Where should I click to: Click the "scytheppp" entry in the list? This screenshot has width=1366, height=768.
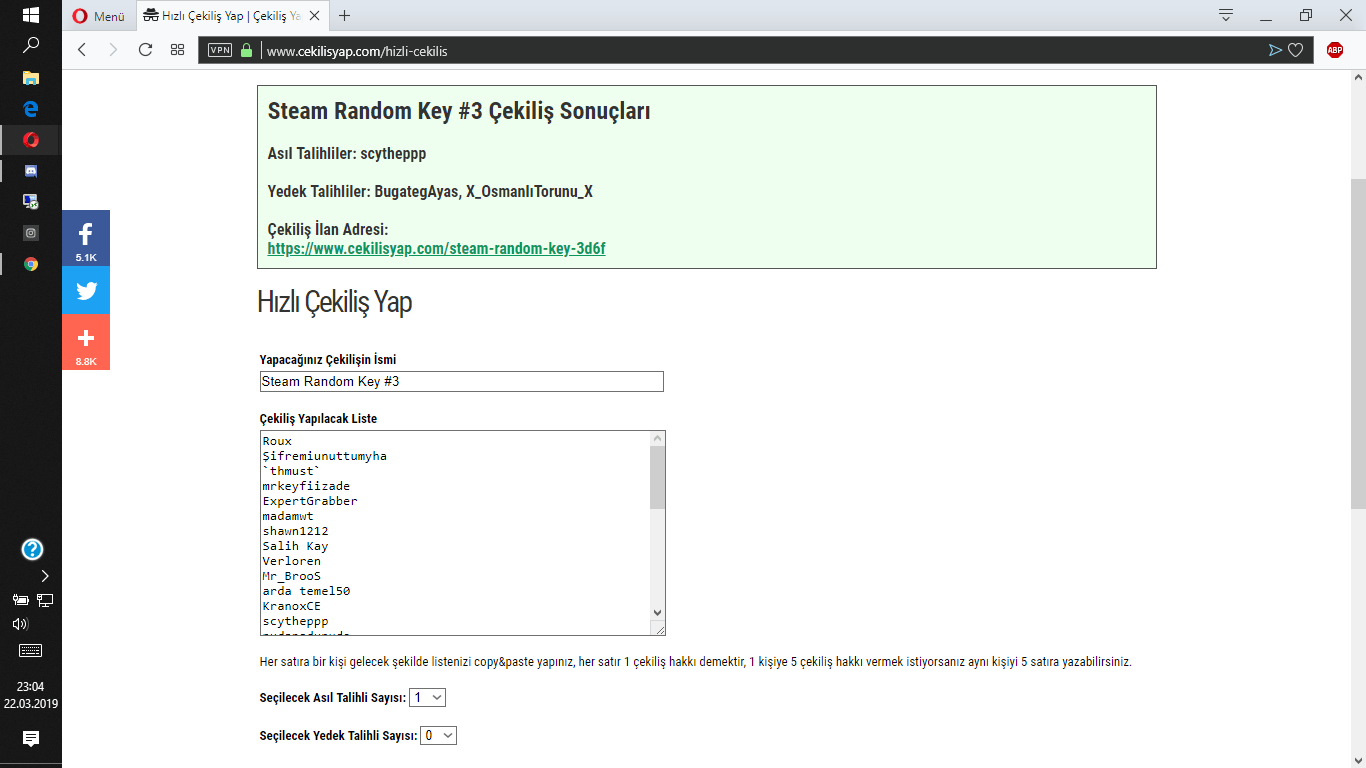pyautogui.click(x=295, y=621)
